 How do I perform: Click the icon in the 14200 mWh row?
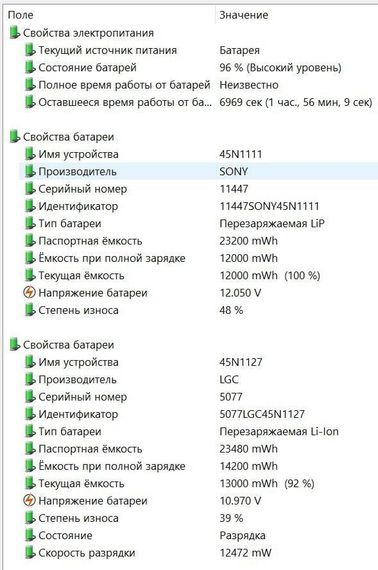30,466
